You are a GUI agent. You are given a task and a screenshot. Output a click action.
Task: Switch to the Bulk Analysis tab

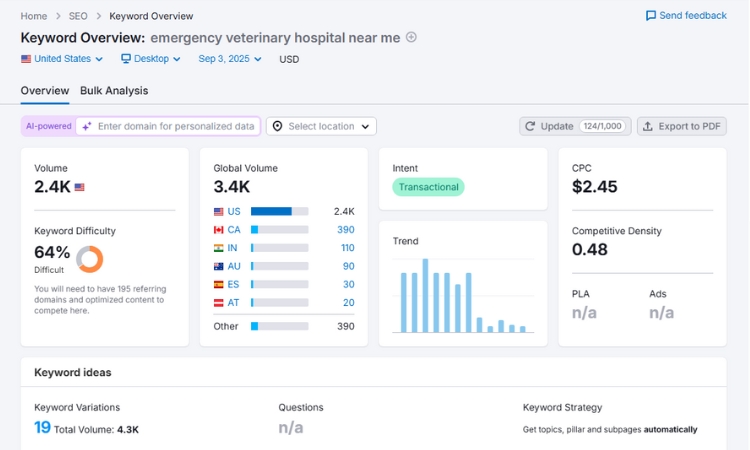coord(114,91)
